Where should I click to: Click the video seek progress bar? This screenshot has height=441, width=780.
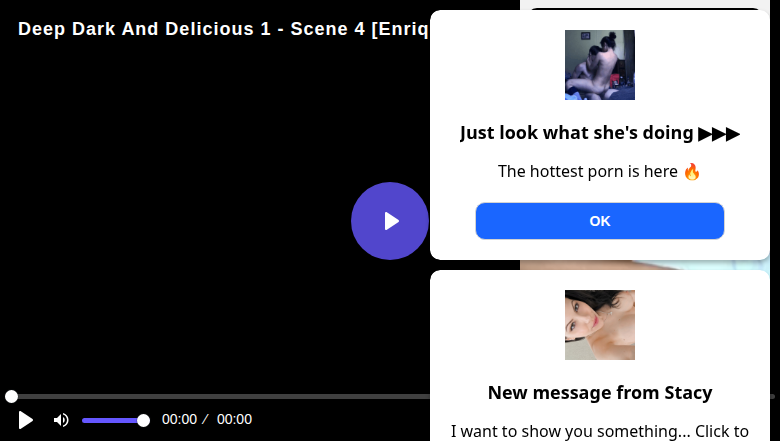pos(220,397)
